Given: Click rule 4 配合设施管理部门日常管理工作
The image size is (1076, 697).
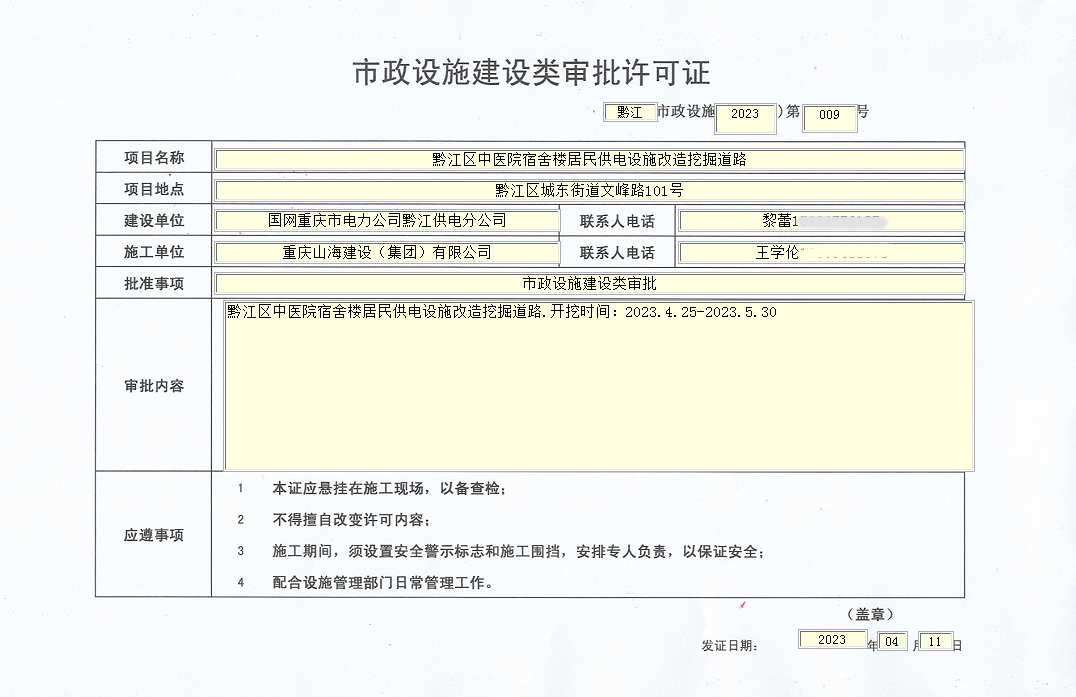Looking at the screenshot, I should point(383,583).
